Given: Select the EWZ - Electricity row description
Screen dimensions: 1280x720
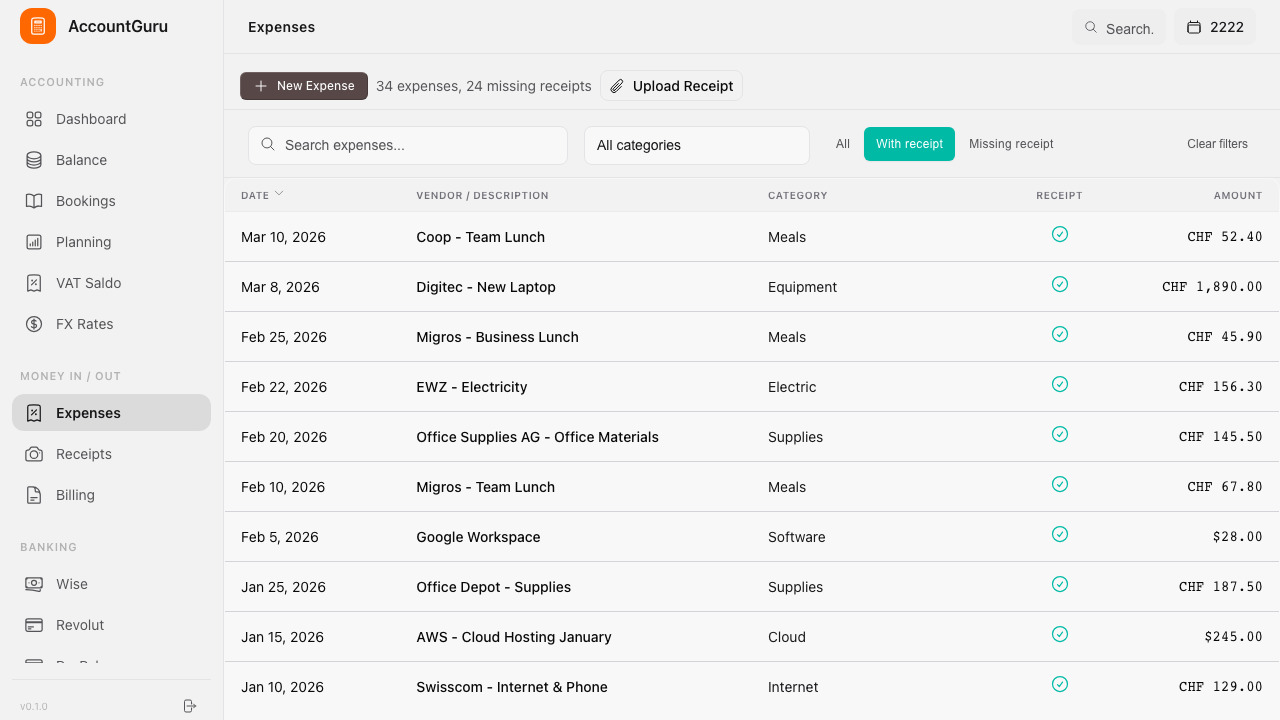Looking at the screenshot, I should (x=472, y=387).
